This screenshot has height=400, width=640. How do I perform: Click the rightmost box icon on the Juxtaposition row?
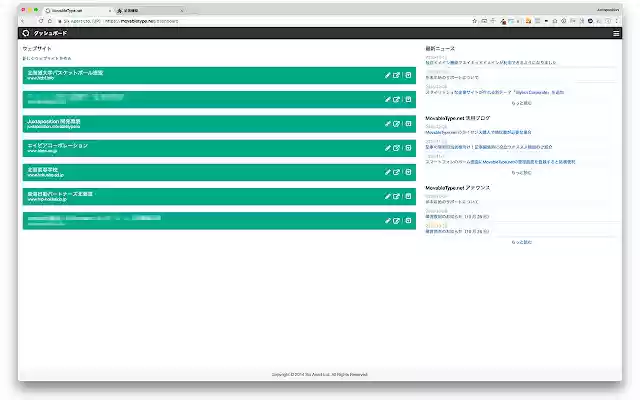point(408,124)
